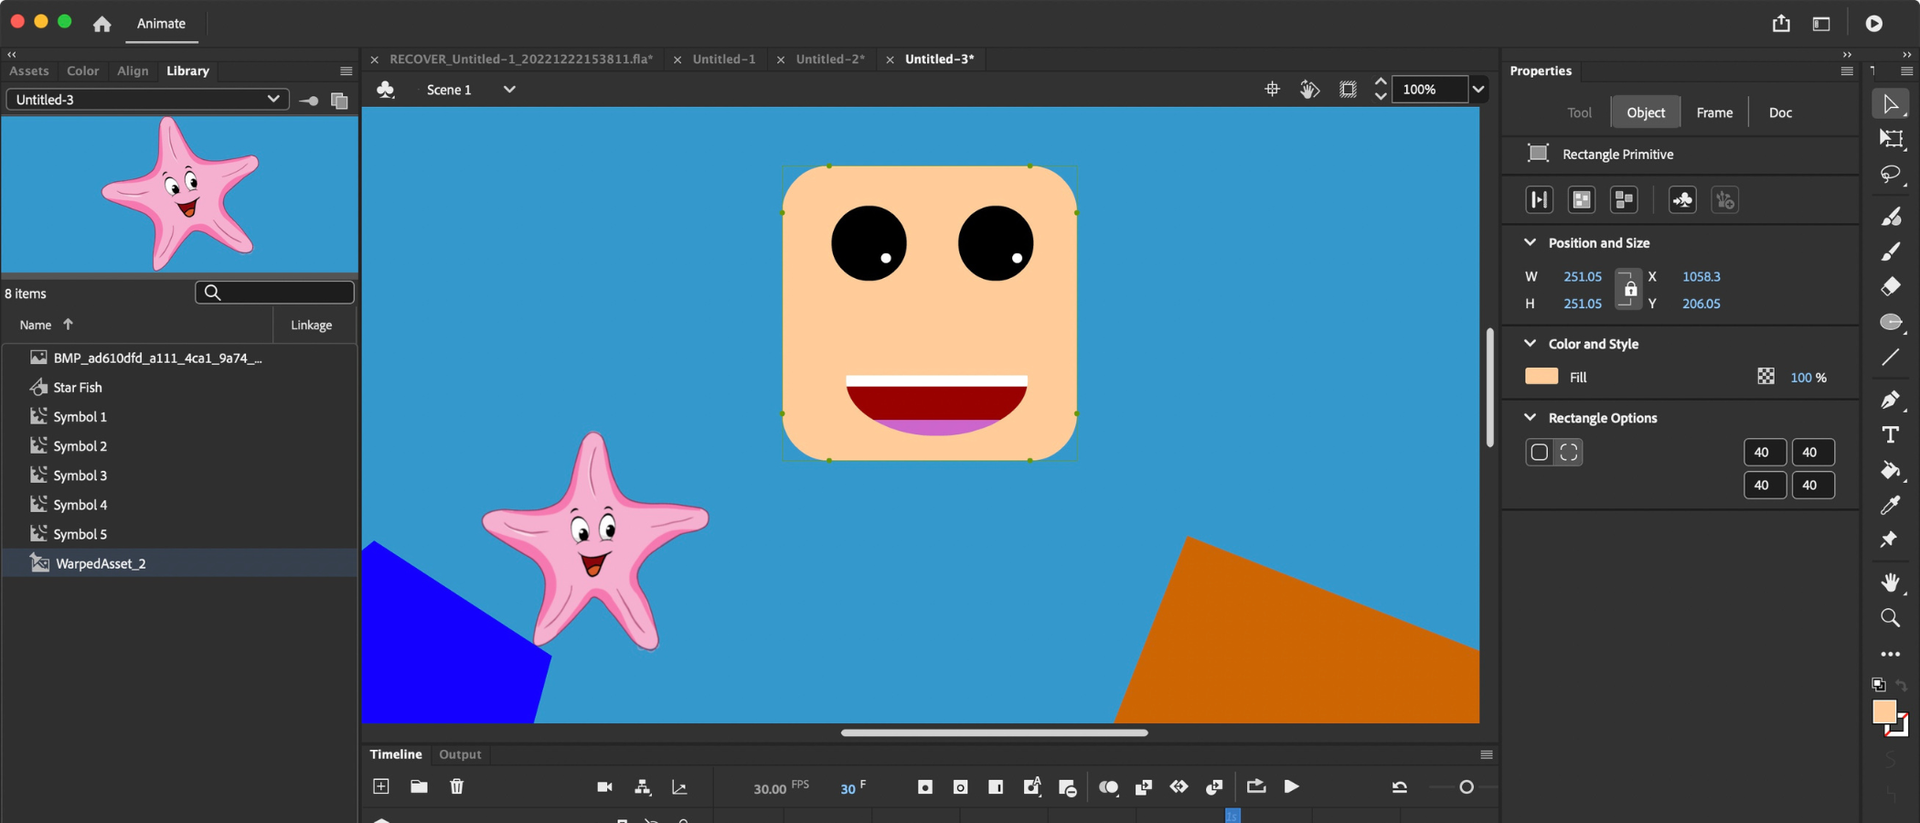Image resolution: width=1920 pixels, height=823 pixels.
Task: Select single corner radius rectangle option
Action: [x=1540, y=452]
